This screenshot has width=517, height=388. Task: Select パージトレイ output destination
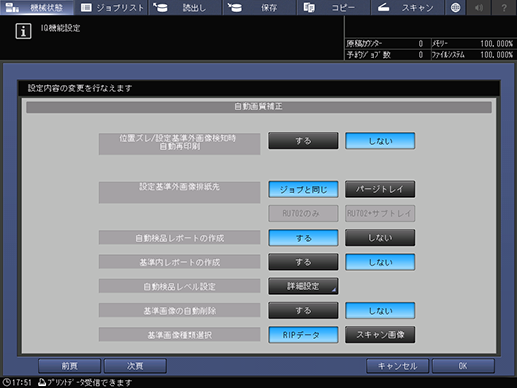[x=380, y=189]
